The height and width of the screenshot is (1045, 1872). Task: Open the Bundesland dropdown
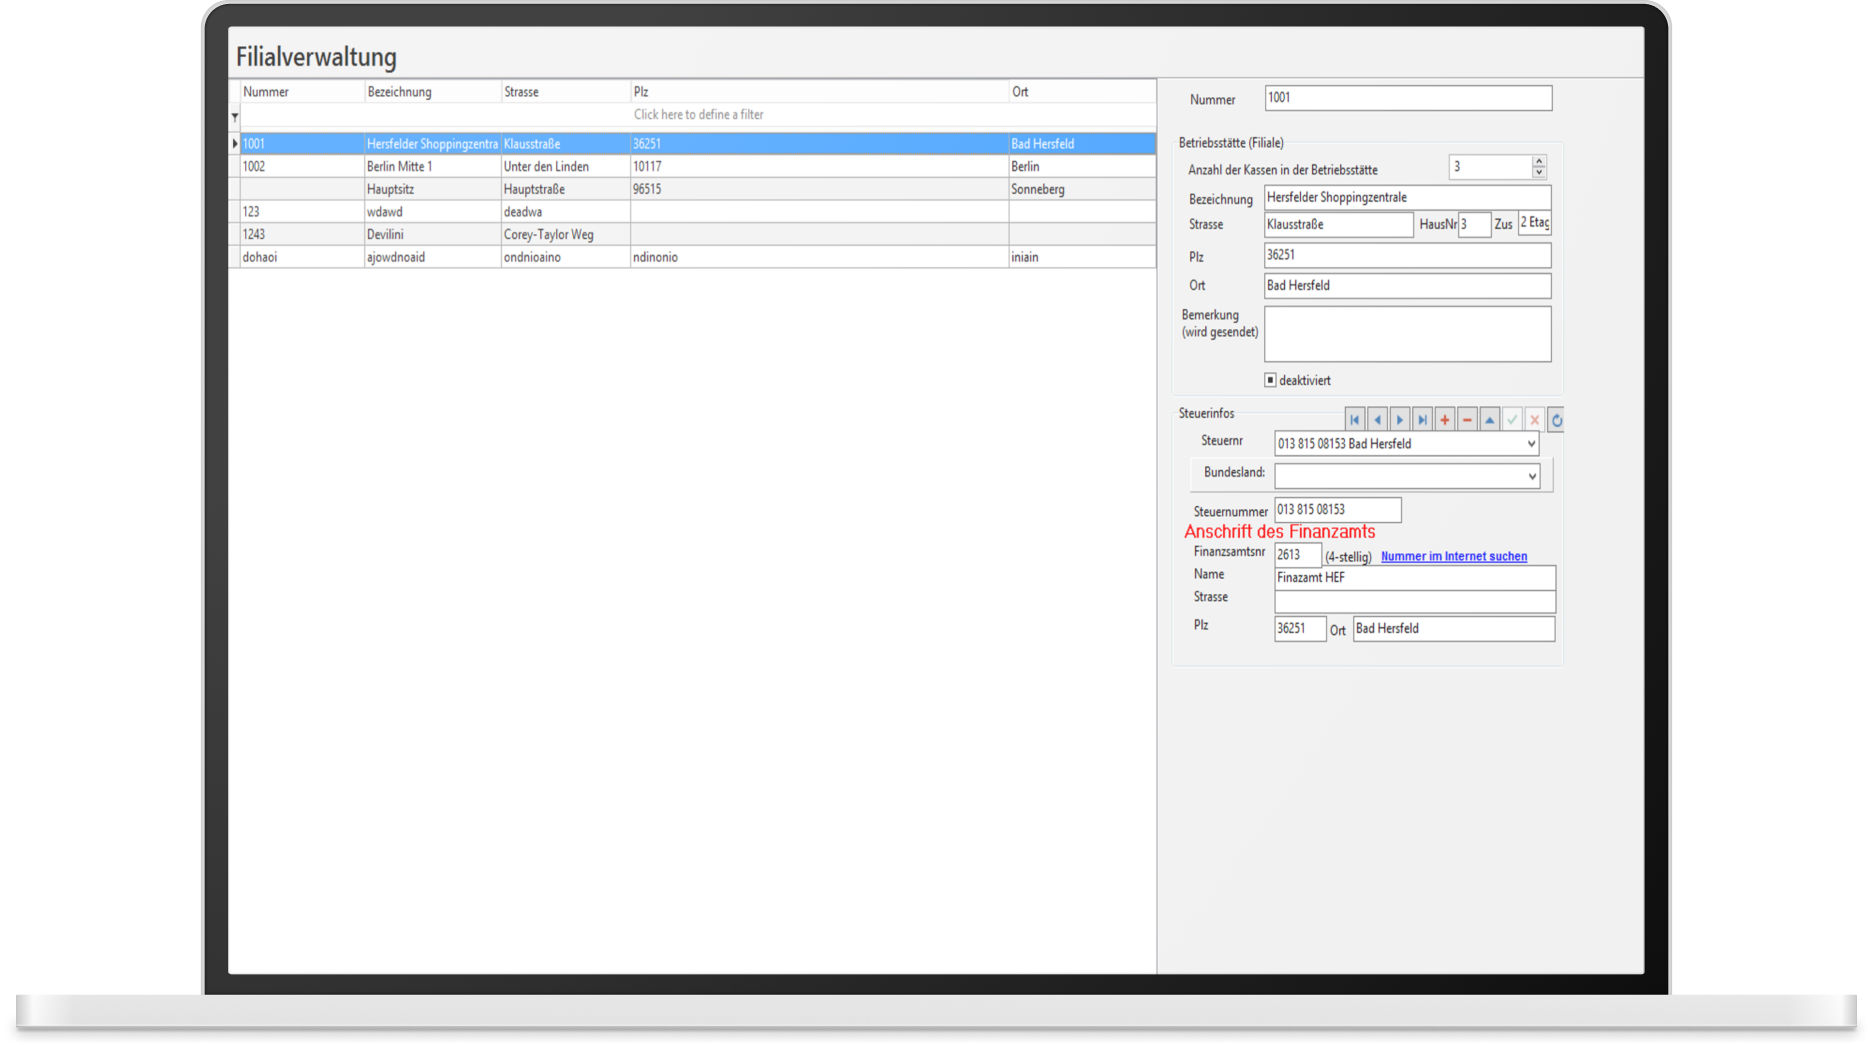[x=1532, y=476]
